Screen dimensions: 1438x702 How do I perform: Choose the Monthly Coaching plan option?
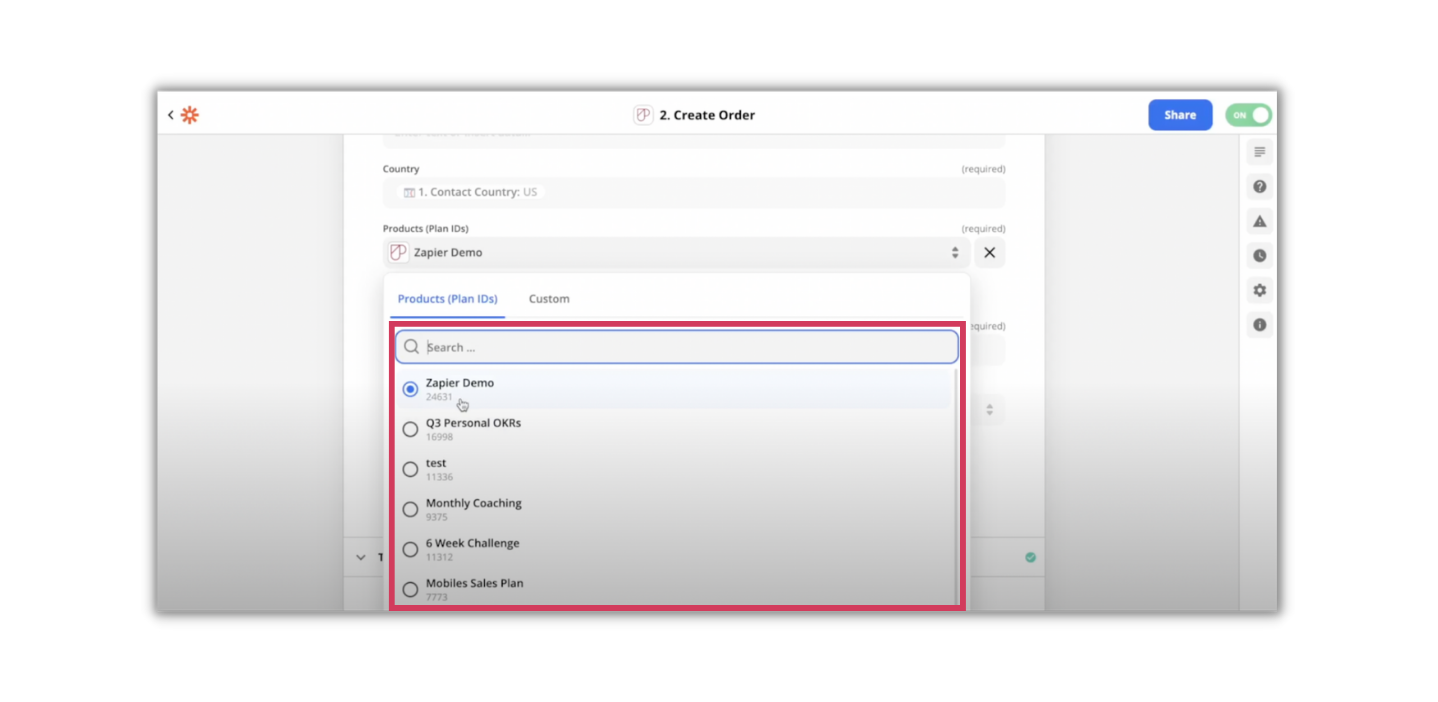[x=410, y=508]
